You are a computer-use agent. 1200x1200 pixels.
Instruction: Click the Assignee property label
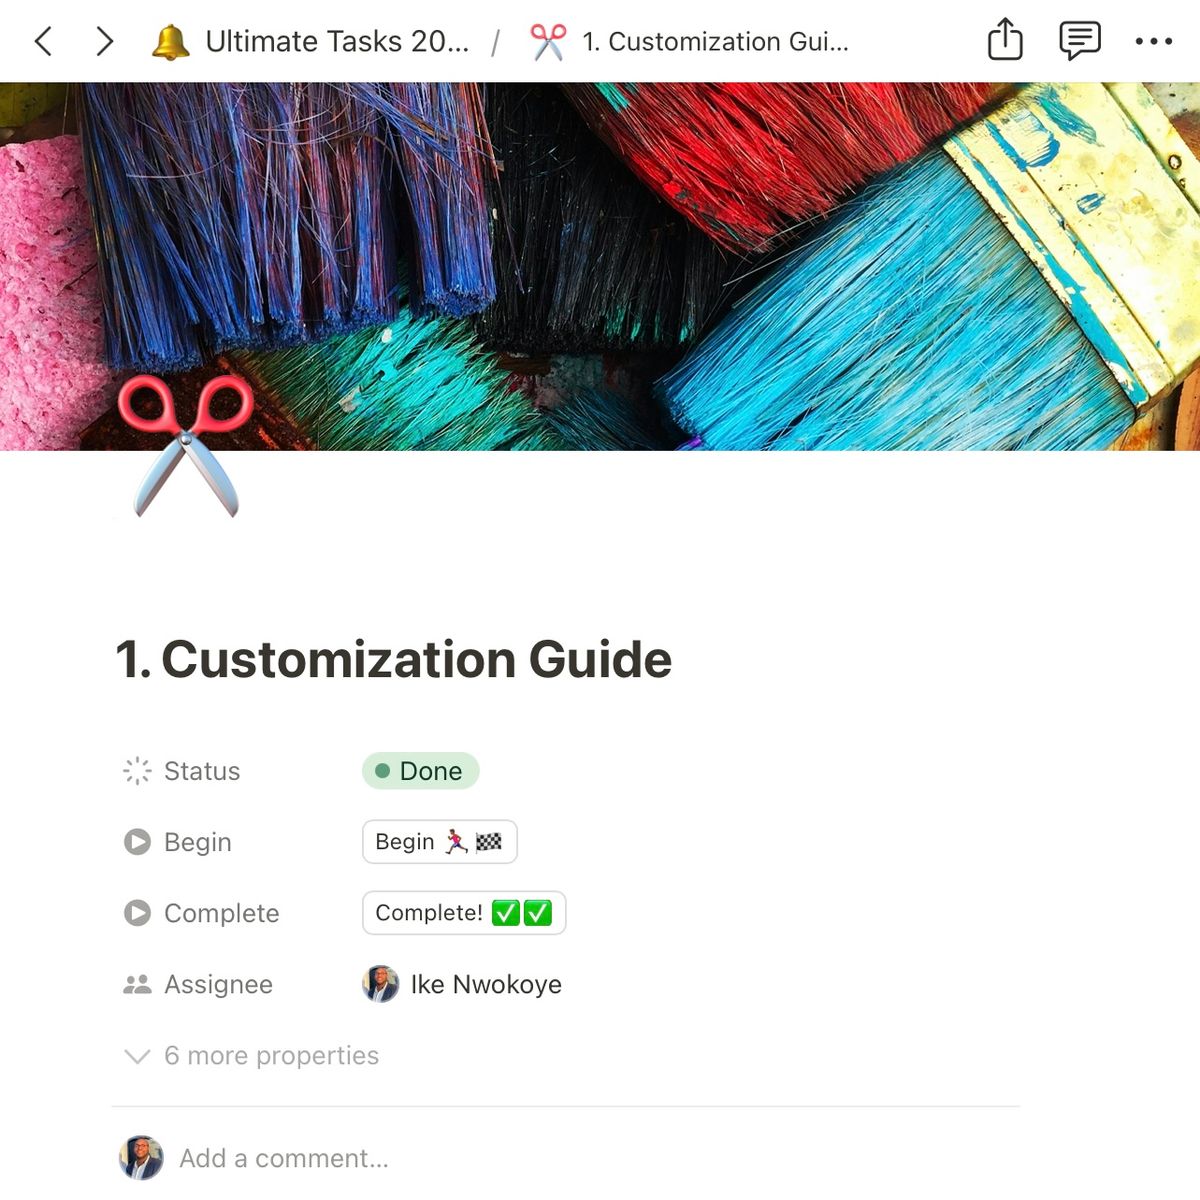[218, 984]
